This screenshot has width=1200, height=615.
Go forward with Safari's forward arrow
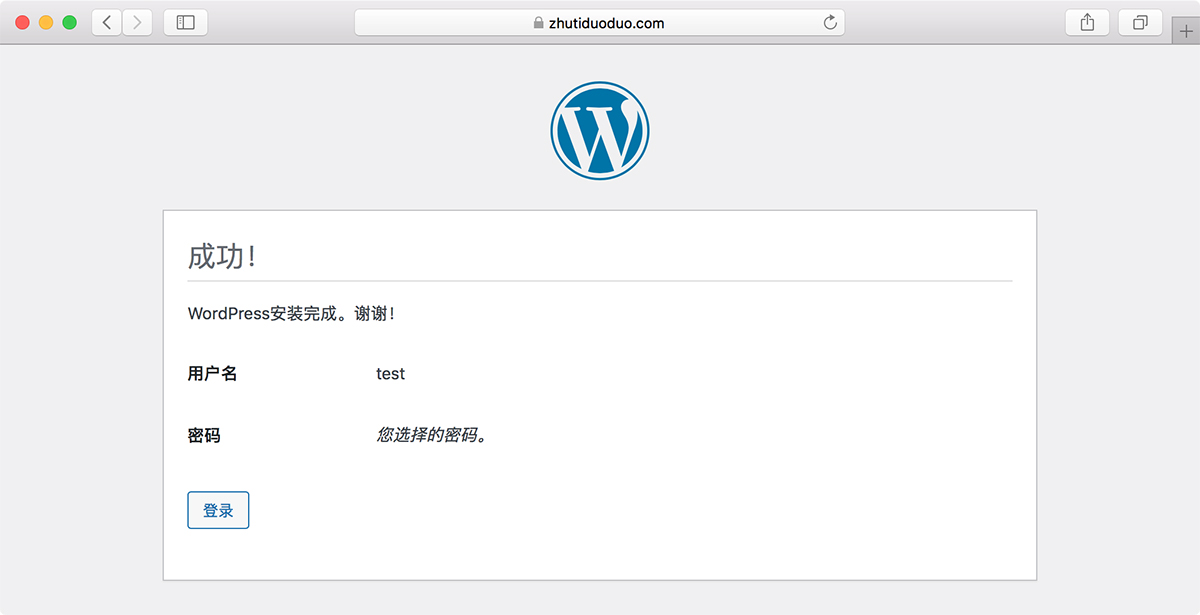click(137, 22)
